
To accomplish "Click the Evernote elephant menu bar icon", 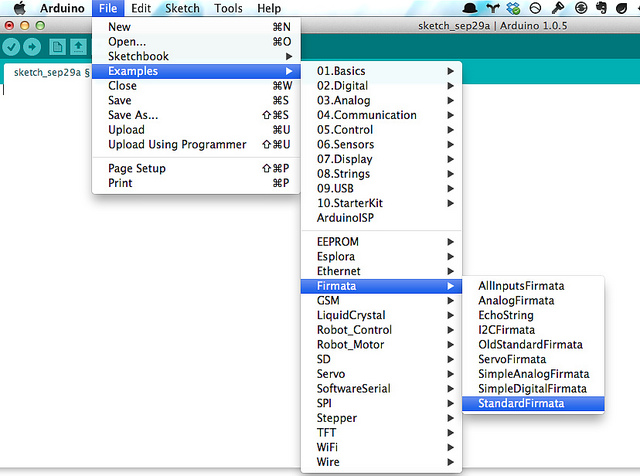I will click(601, 8).
